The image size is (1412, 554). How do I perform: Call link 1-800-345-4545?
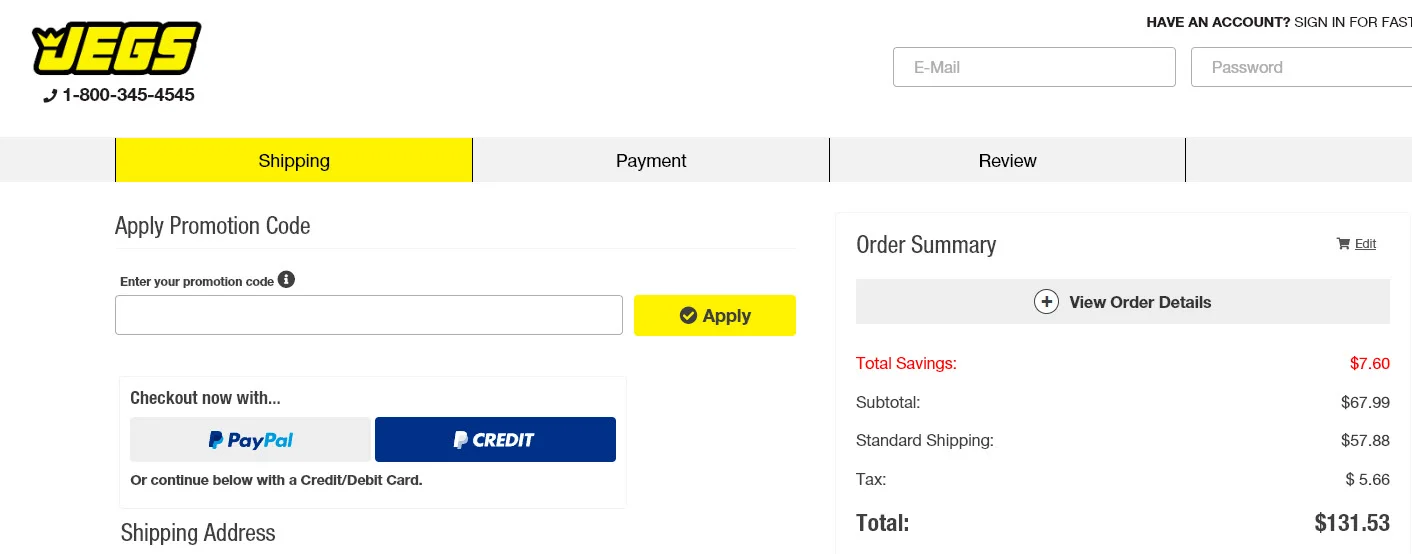pos(128,95)
